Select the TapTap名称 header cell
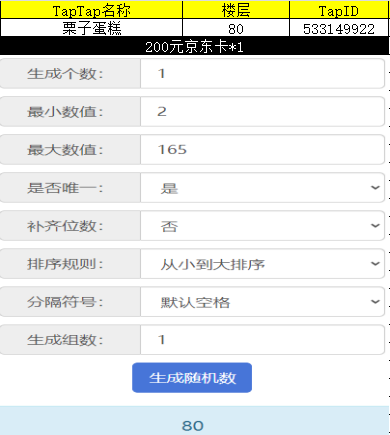The image size is (390, 435). [92, 10]
